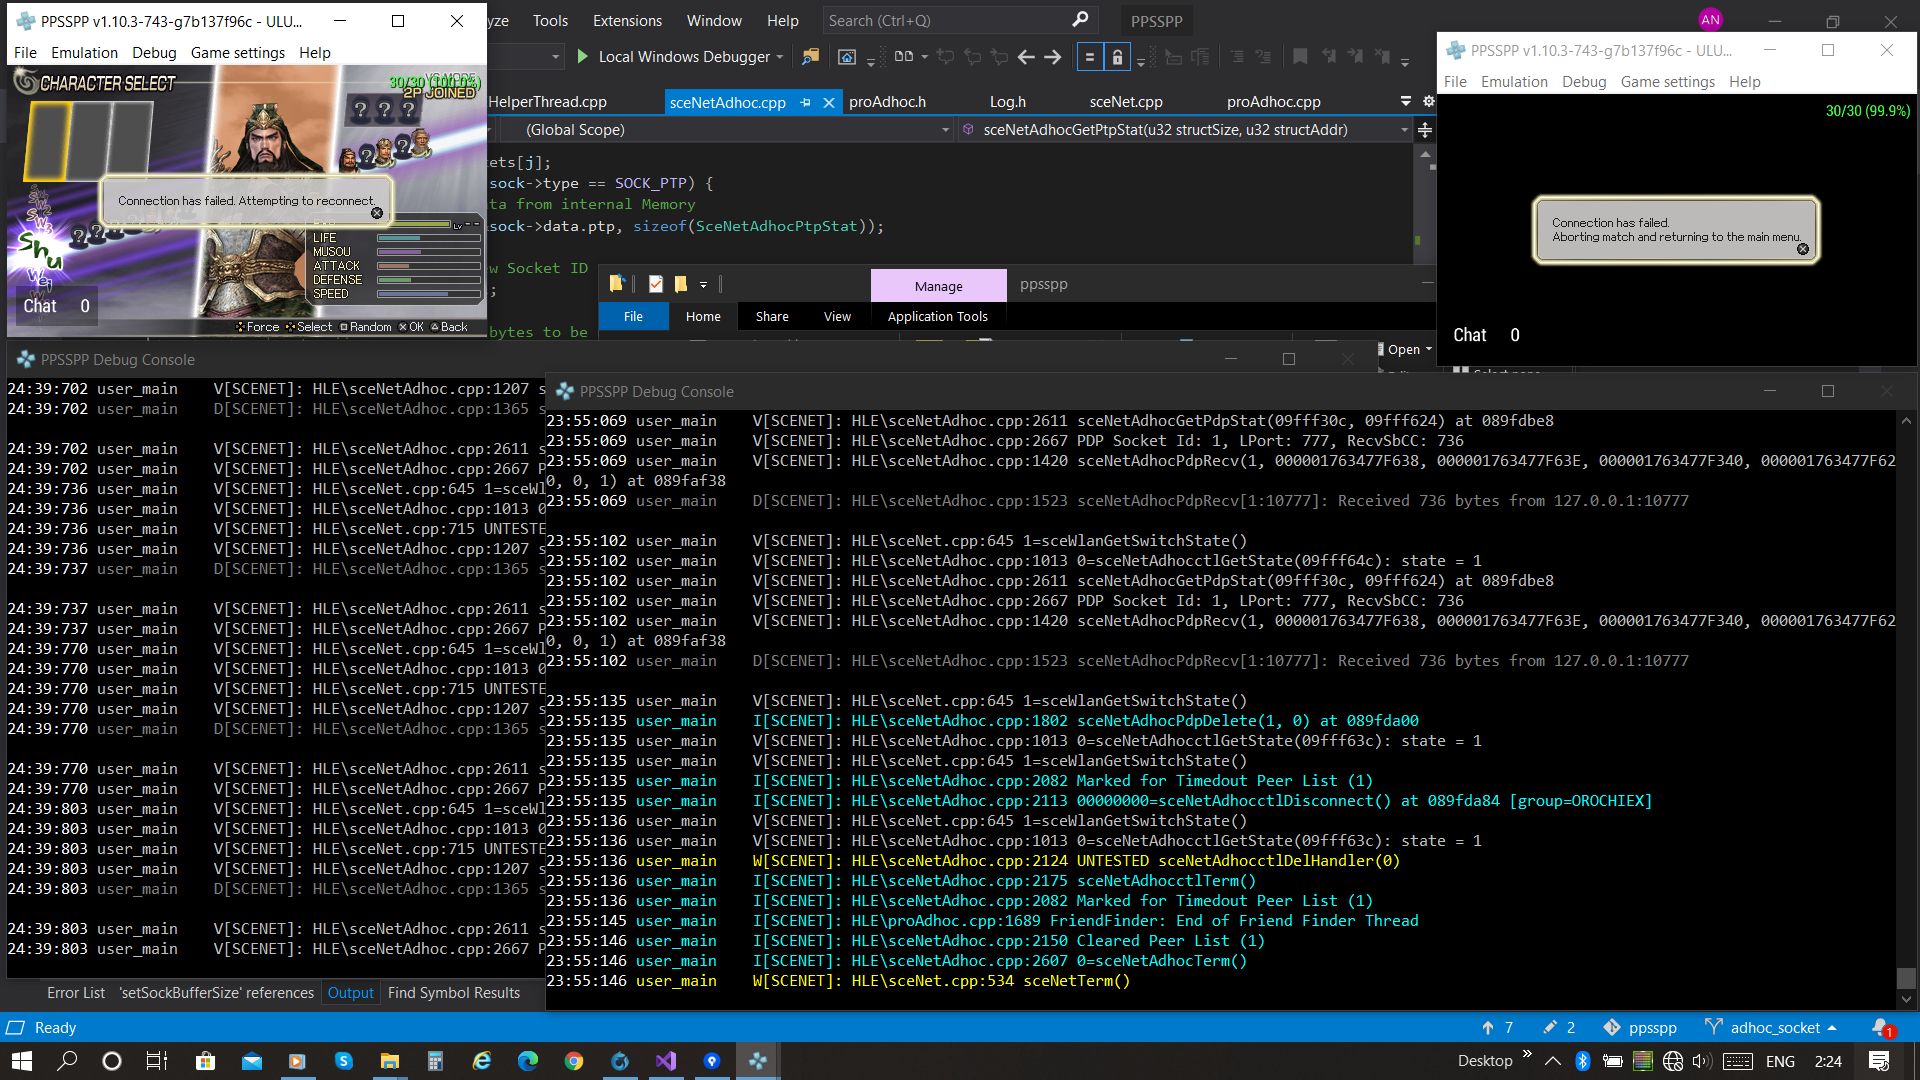Launch Google Chrome from the taskbar

pyautogui.click(x=574, y=1061)
